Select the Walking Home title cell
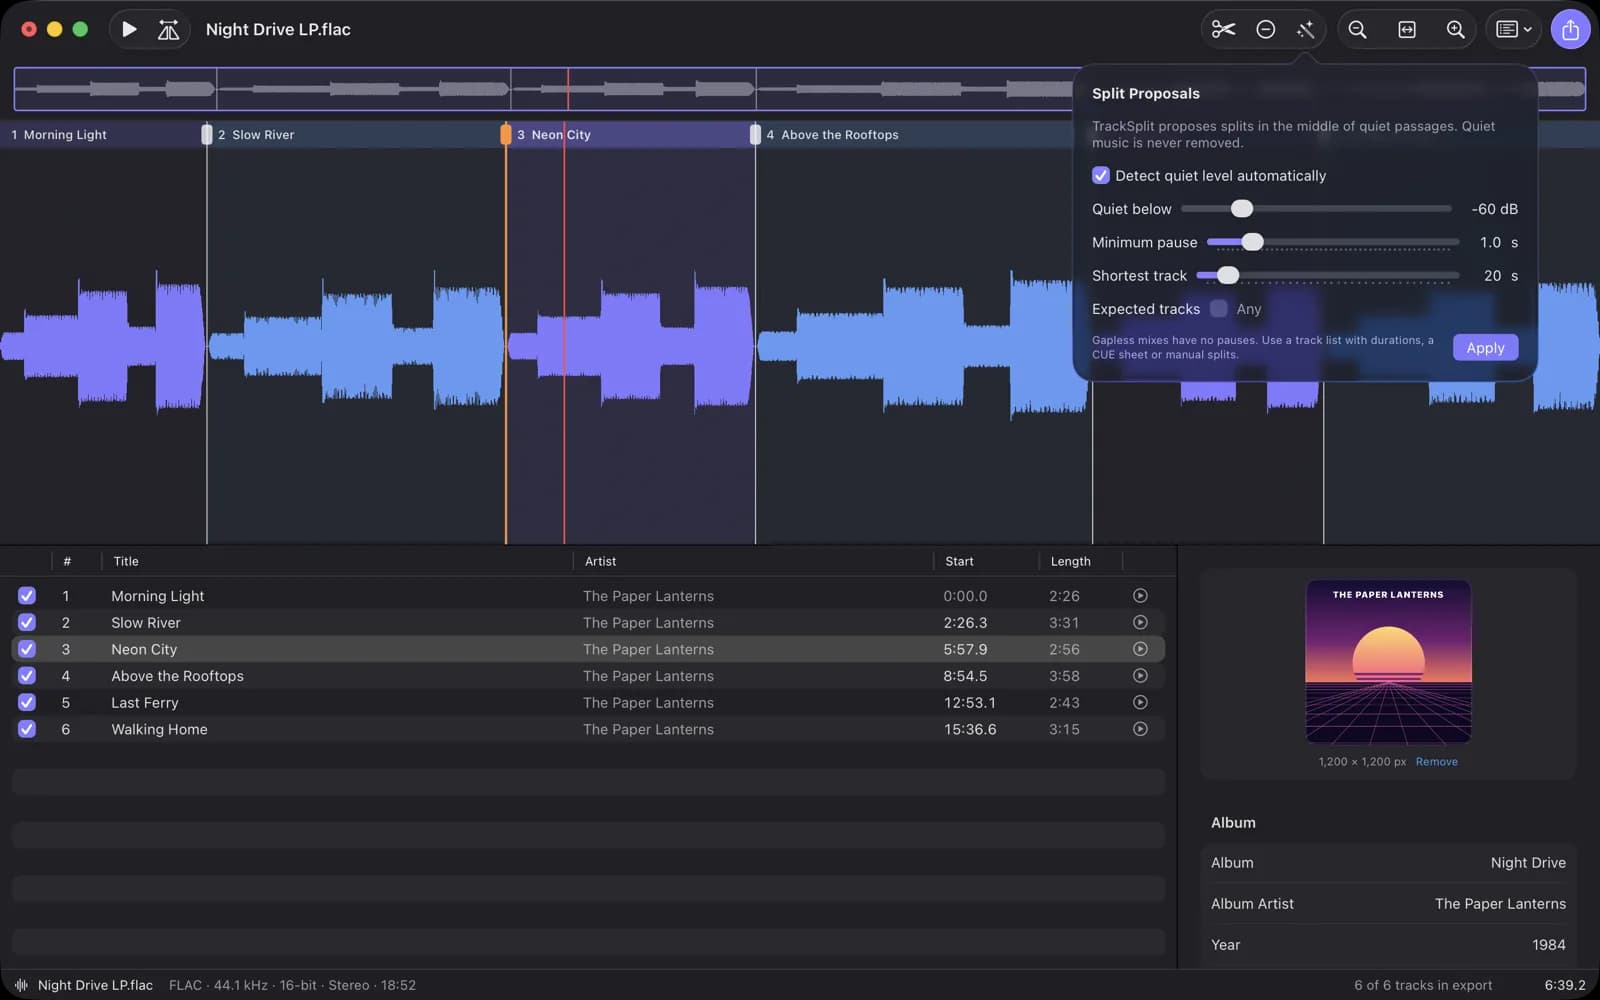The image size is (1600, 1000). pyautogui.click(x=159, y=729)
